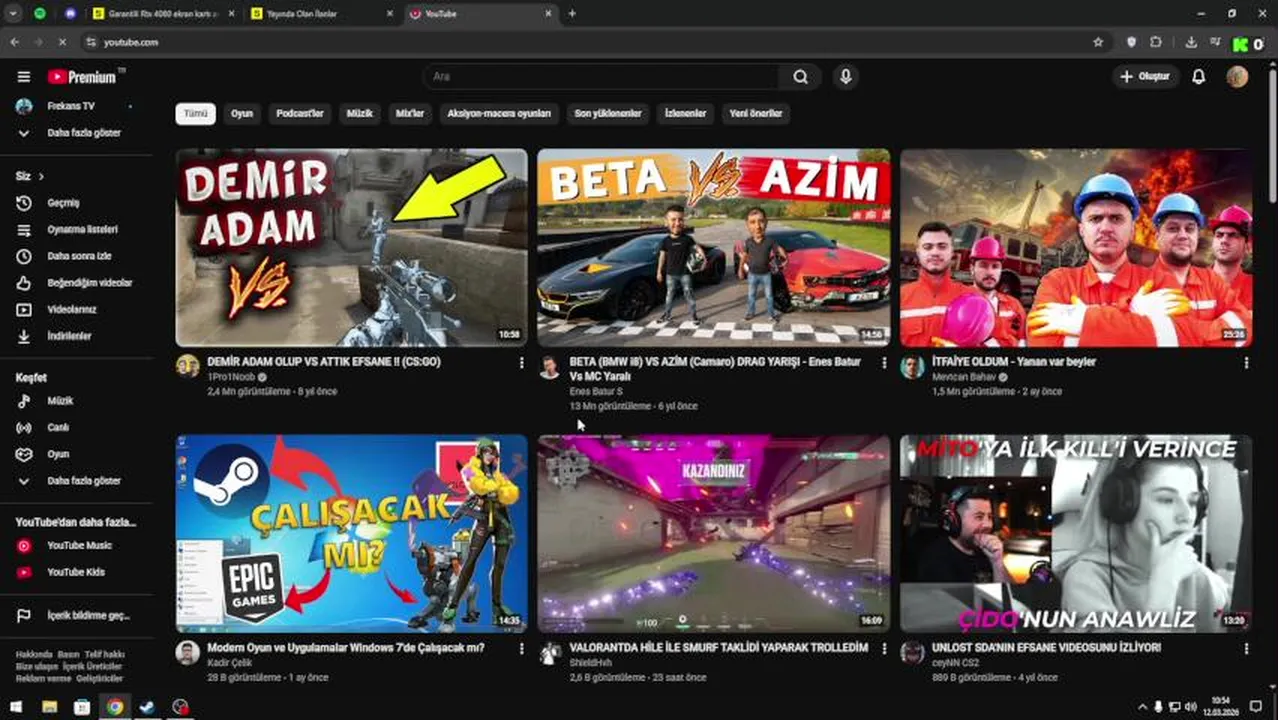Open YouTube Music link

tap(76, 545)
